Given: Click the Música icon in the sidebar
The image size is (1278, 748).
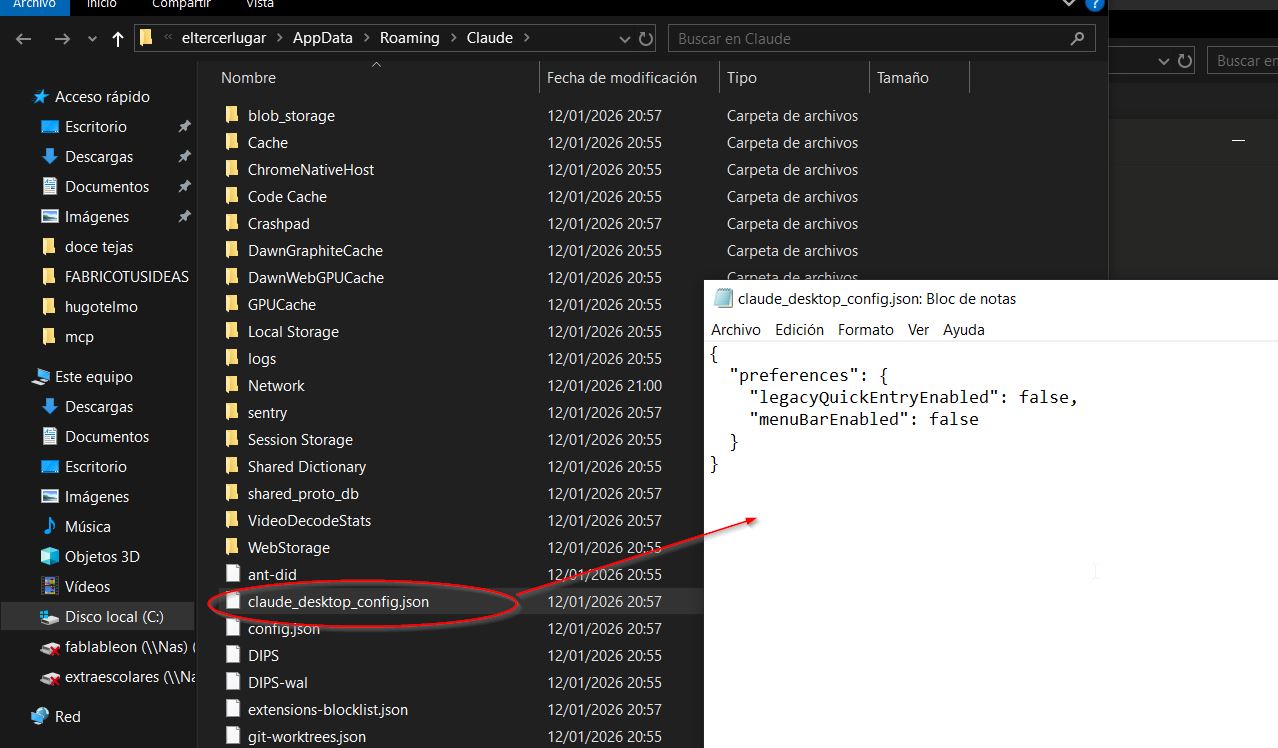Looking at the screenshot, I should click(49, 527).
